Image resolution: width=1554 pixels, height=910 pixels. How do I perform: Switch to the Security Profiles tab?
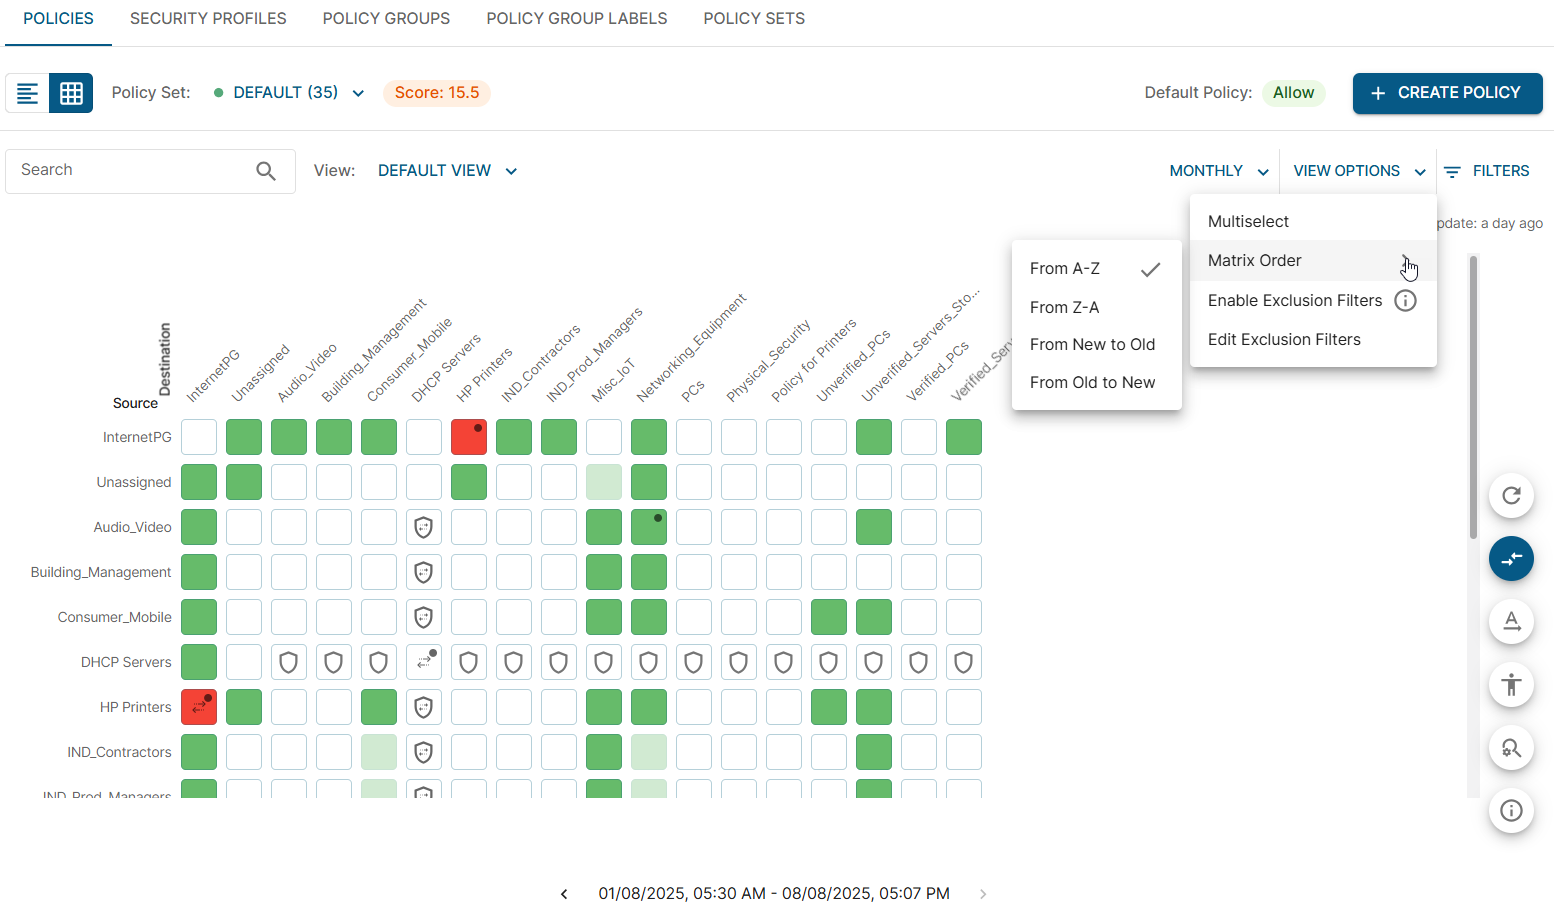[x=208, y=19]
